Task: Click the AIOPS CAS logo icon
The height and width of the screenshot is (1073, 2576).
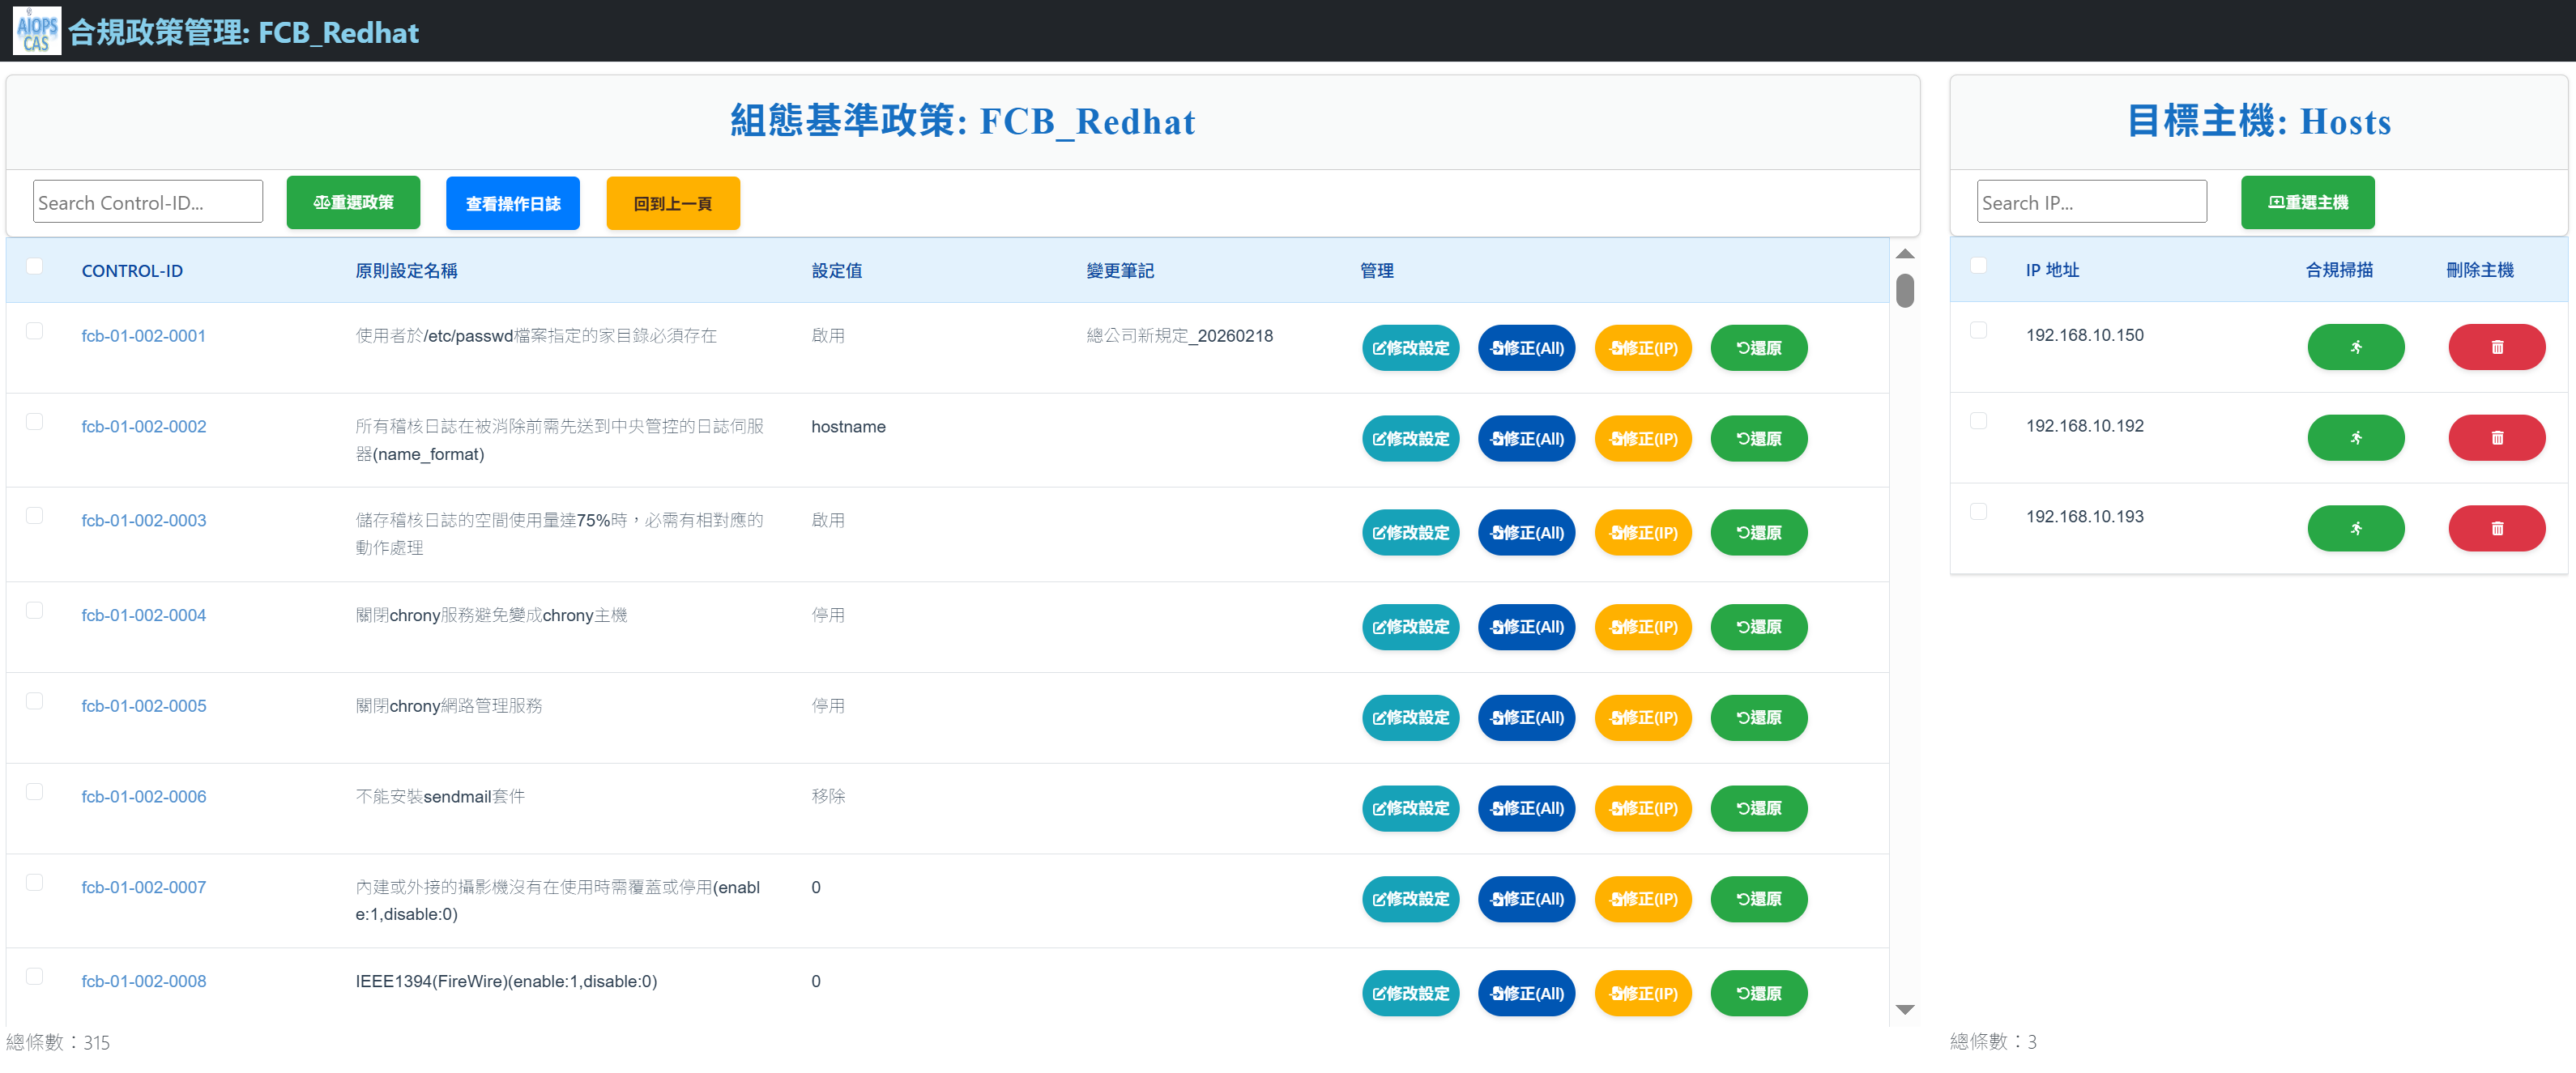Action: 36,31
